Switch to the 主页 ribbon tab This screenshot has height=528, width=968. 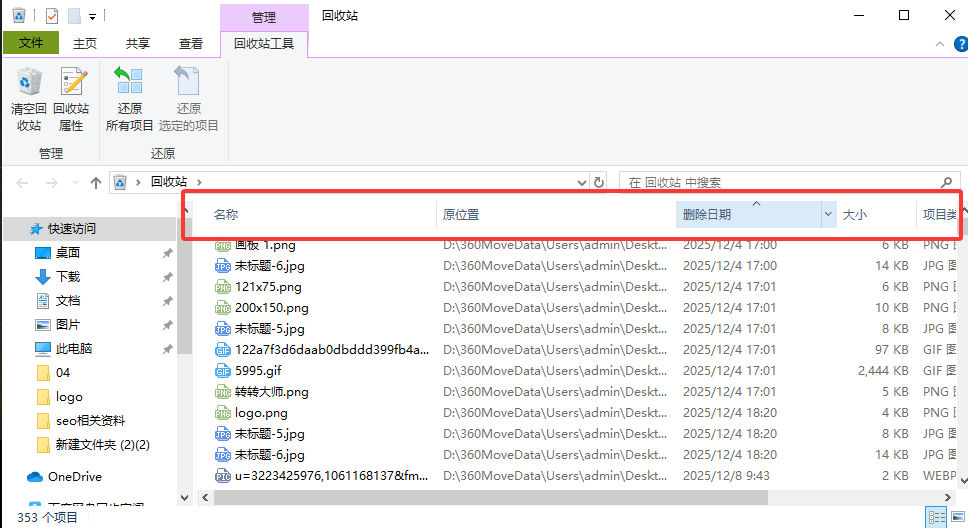click(85, 44)
